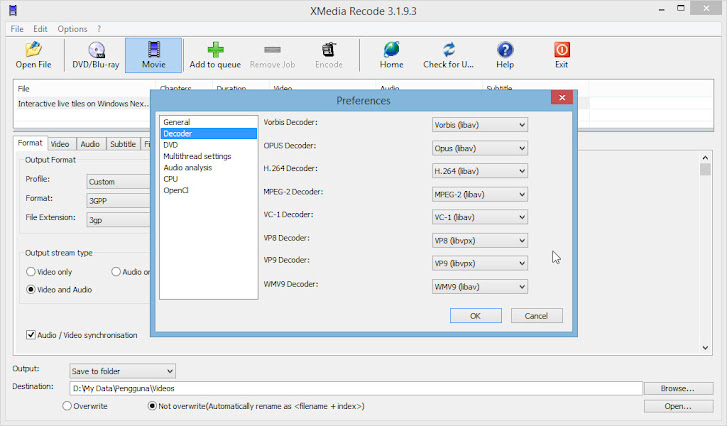Open the Edit menu
This screenshot has height=426, width=727.
click(40, 29)
